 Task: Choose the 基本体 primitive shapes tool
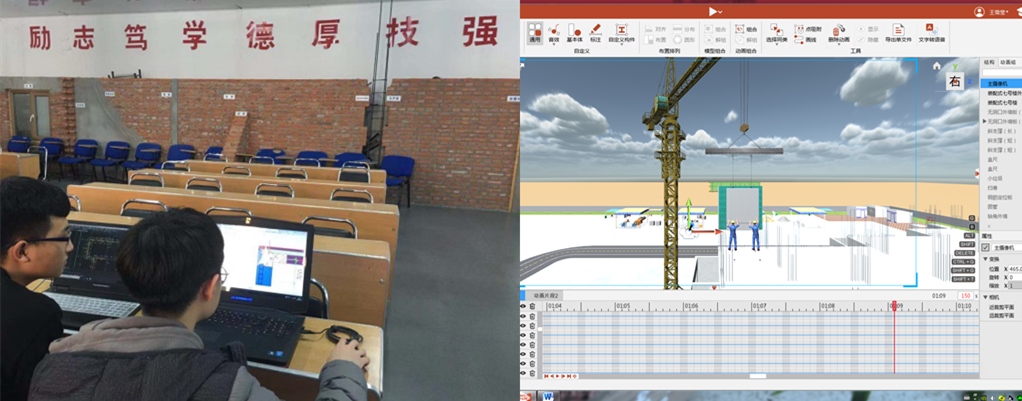tap(574, 33)
